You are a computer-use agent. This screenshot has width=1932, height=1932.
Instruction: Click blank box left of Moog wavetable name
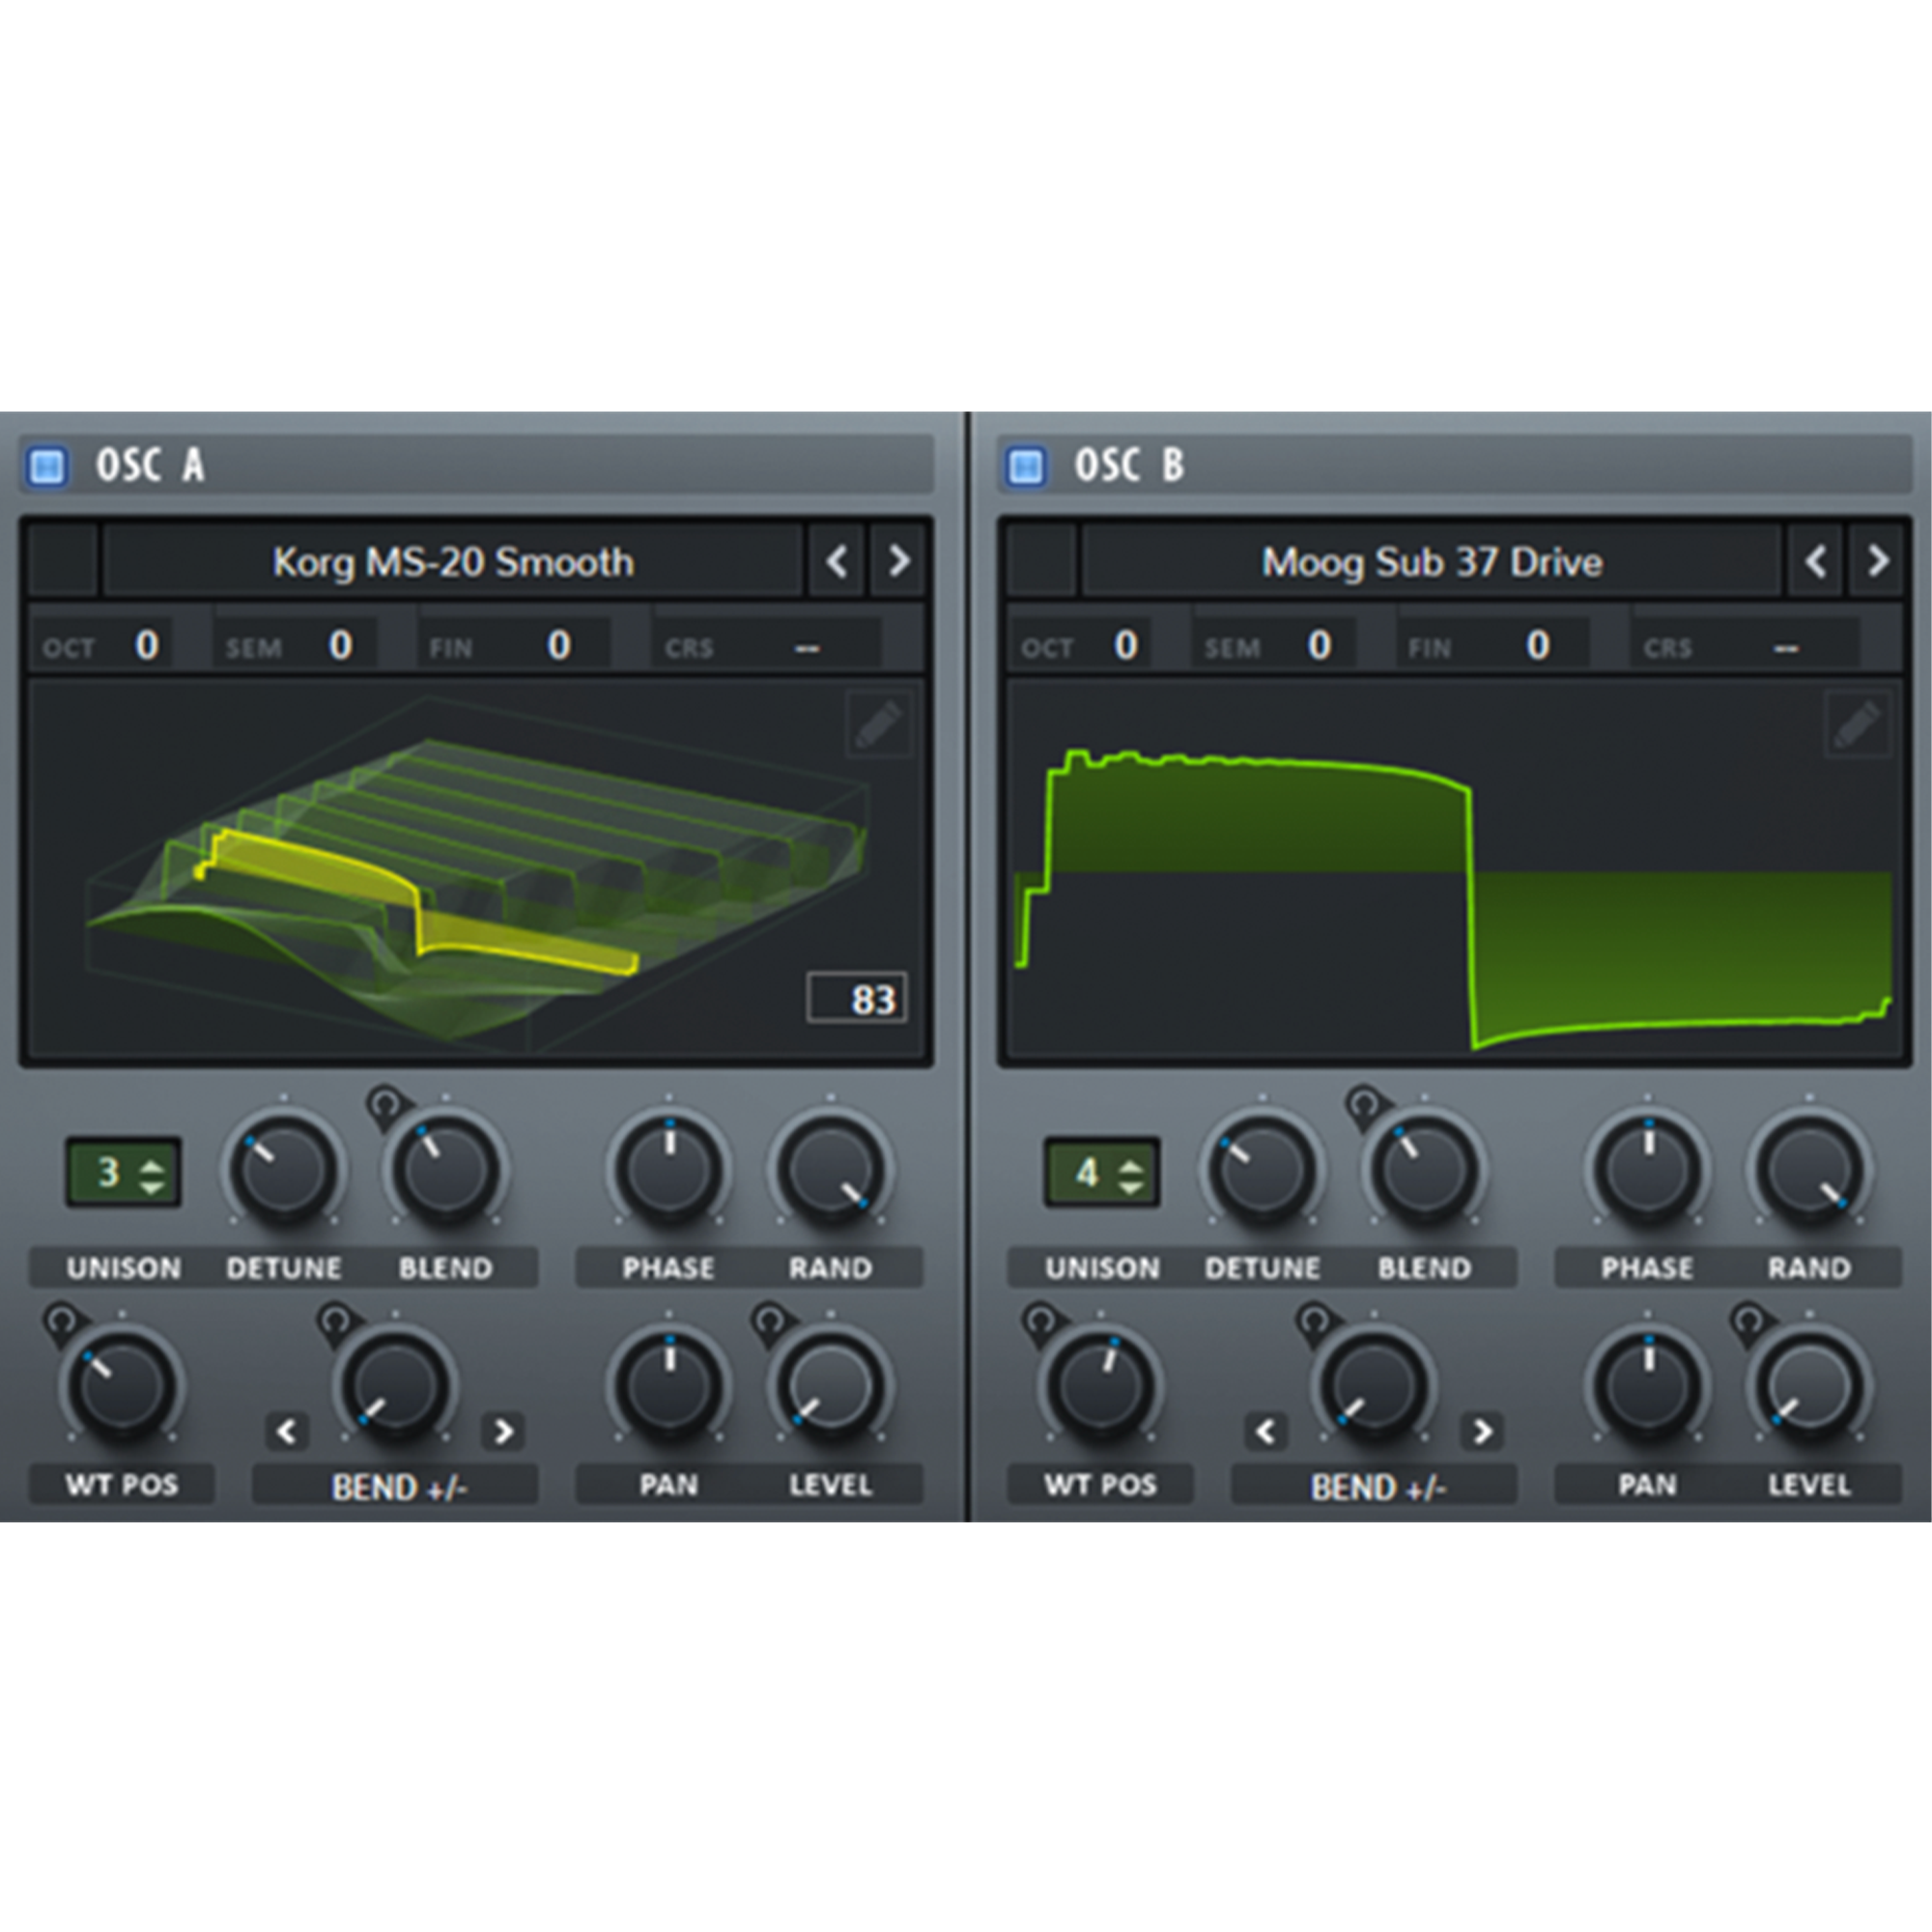click(1041, 561)
